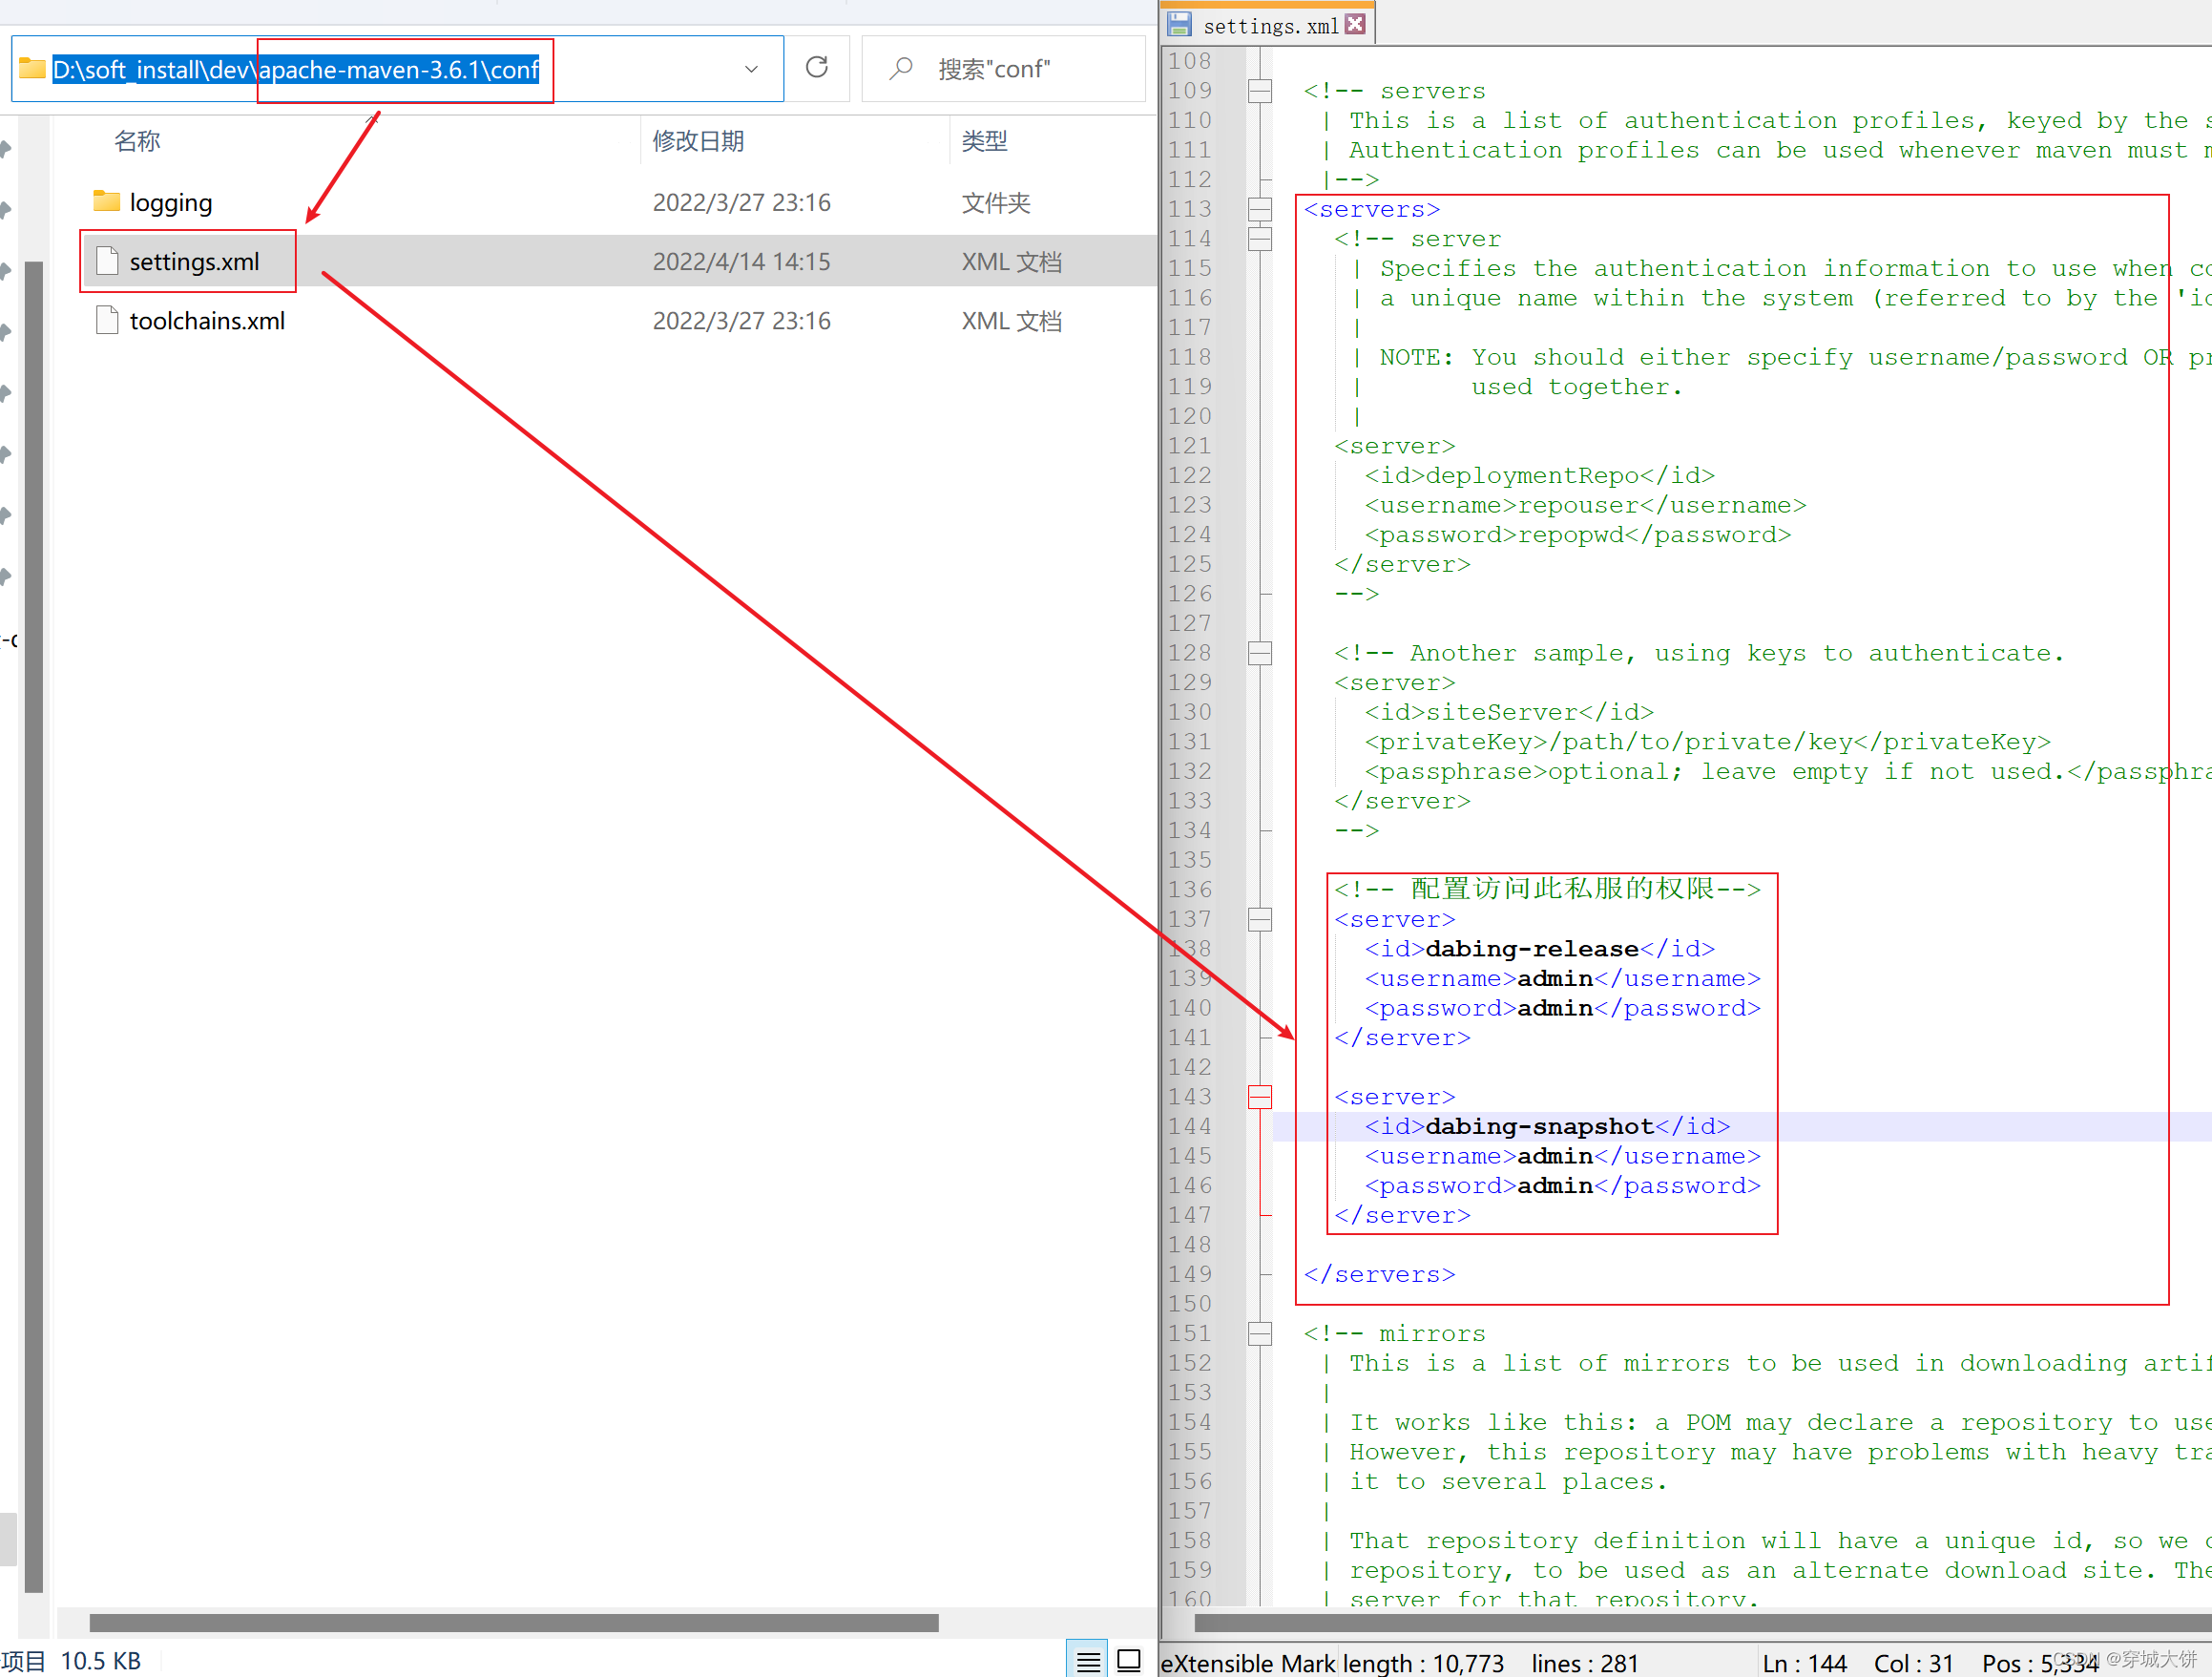Click the settings.xml file icon in Explorer
Viewport: 2212px width, 1677px height.
click(107, 261)
